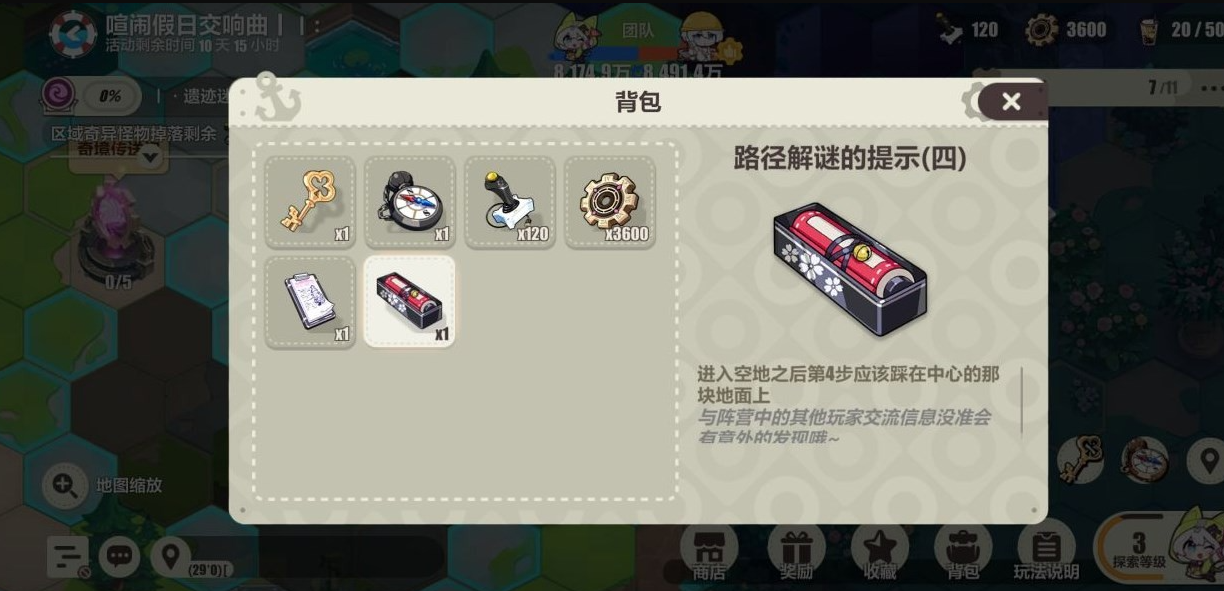Open the 奖励 rewards menu
Image resolution: width=1224 pixels, height=591 pixels.
point(796,552)
